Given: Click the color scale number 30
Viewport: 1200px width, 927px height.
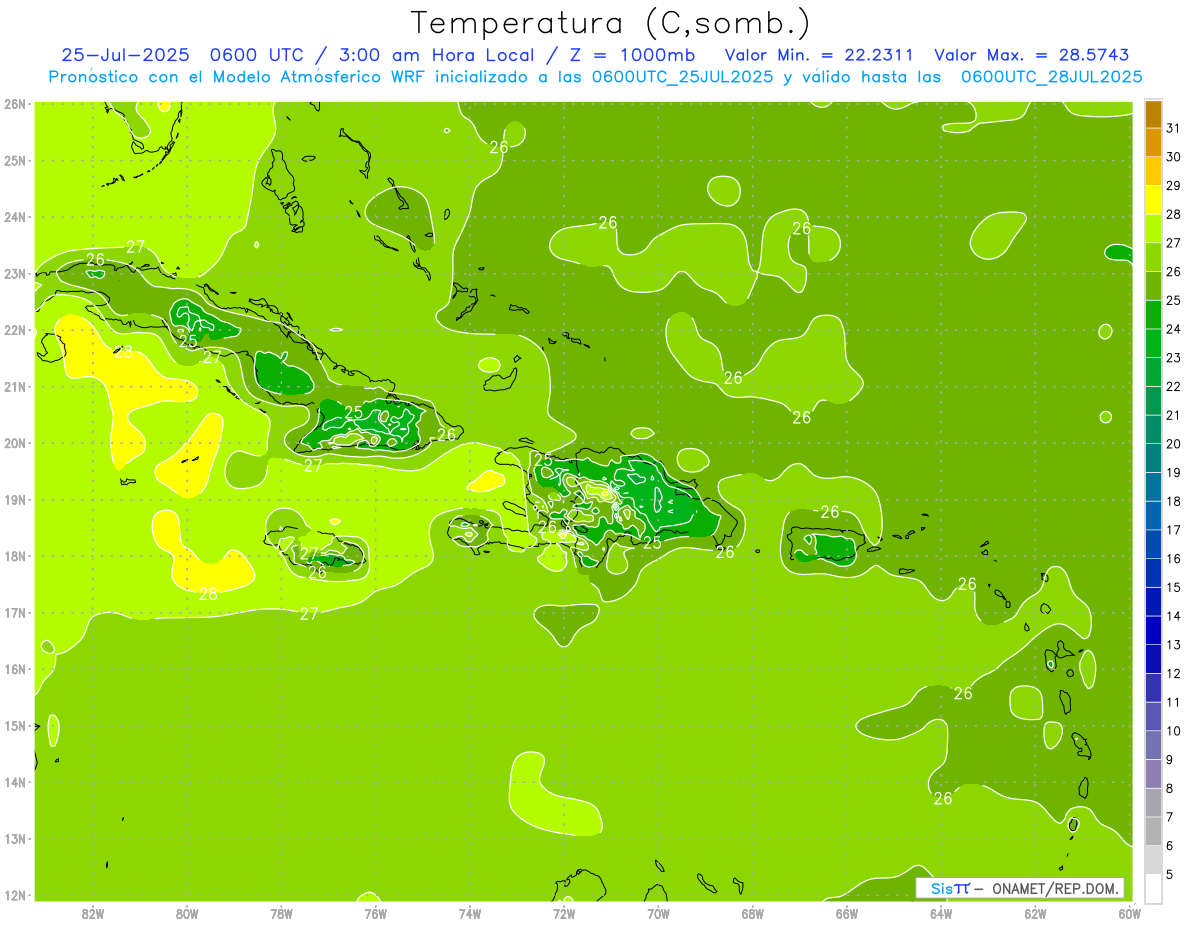Looking at the screenshot, I should 1173,156.
